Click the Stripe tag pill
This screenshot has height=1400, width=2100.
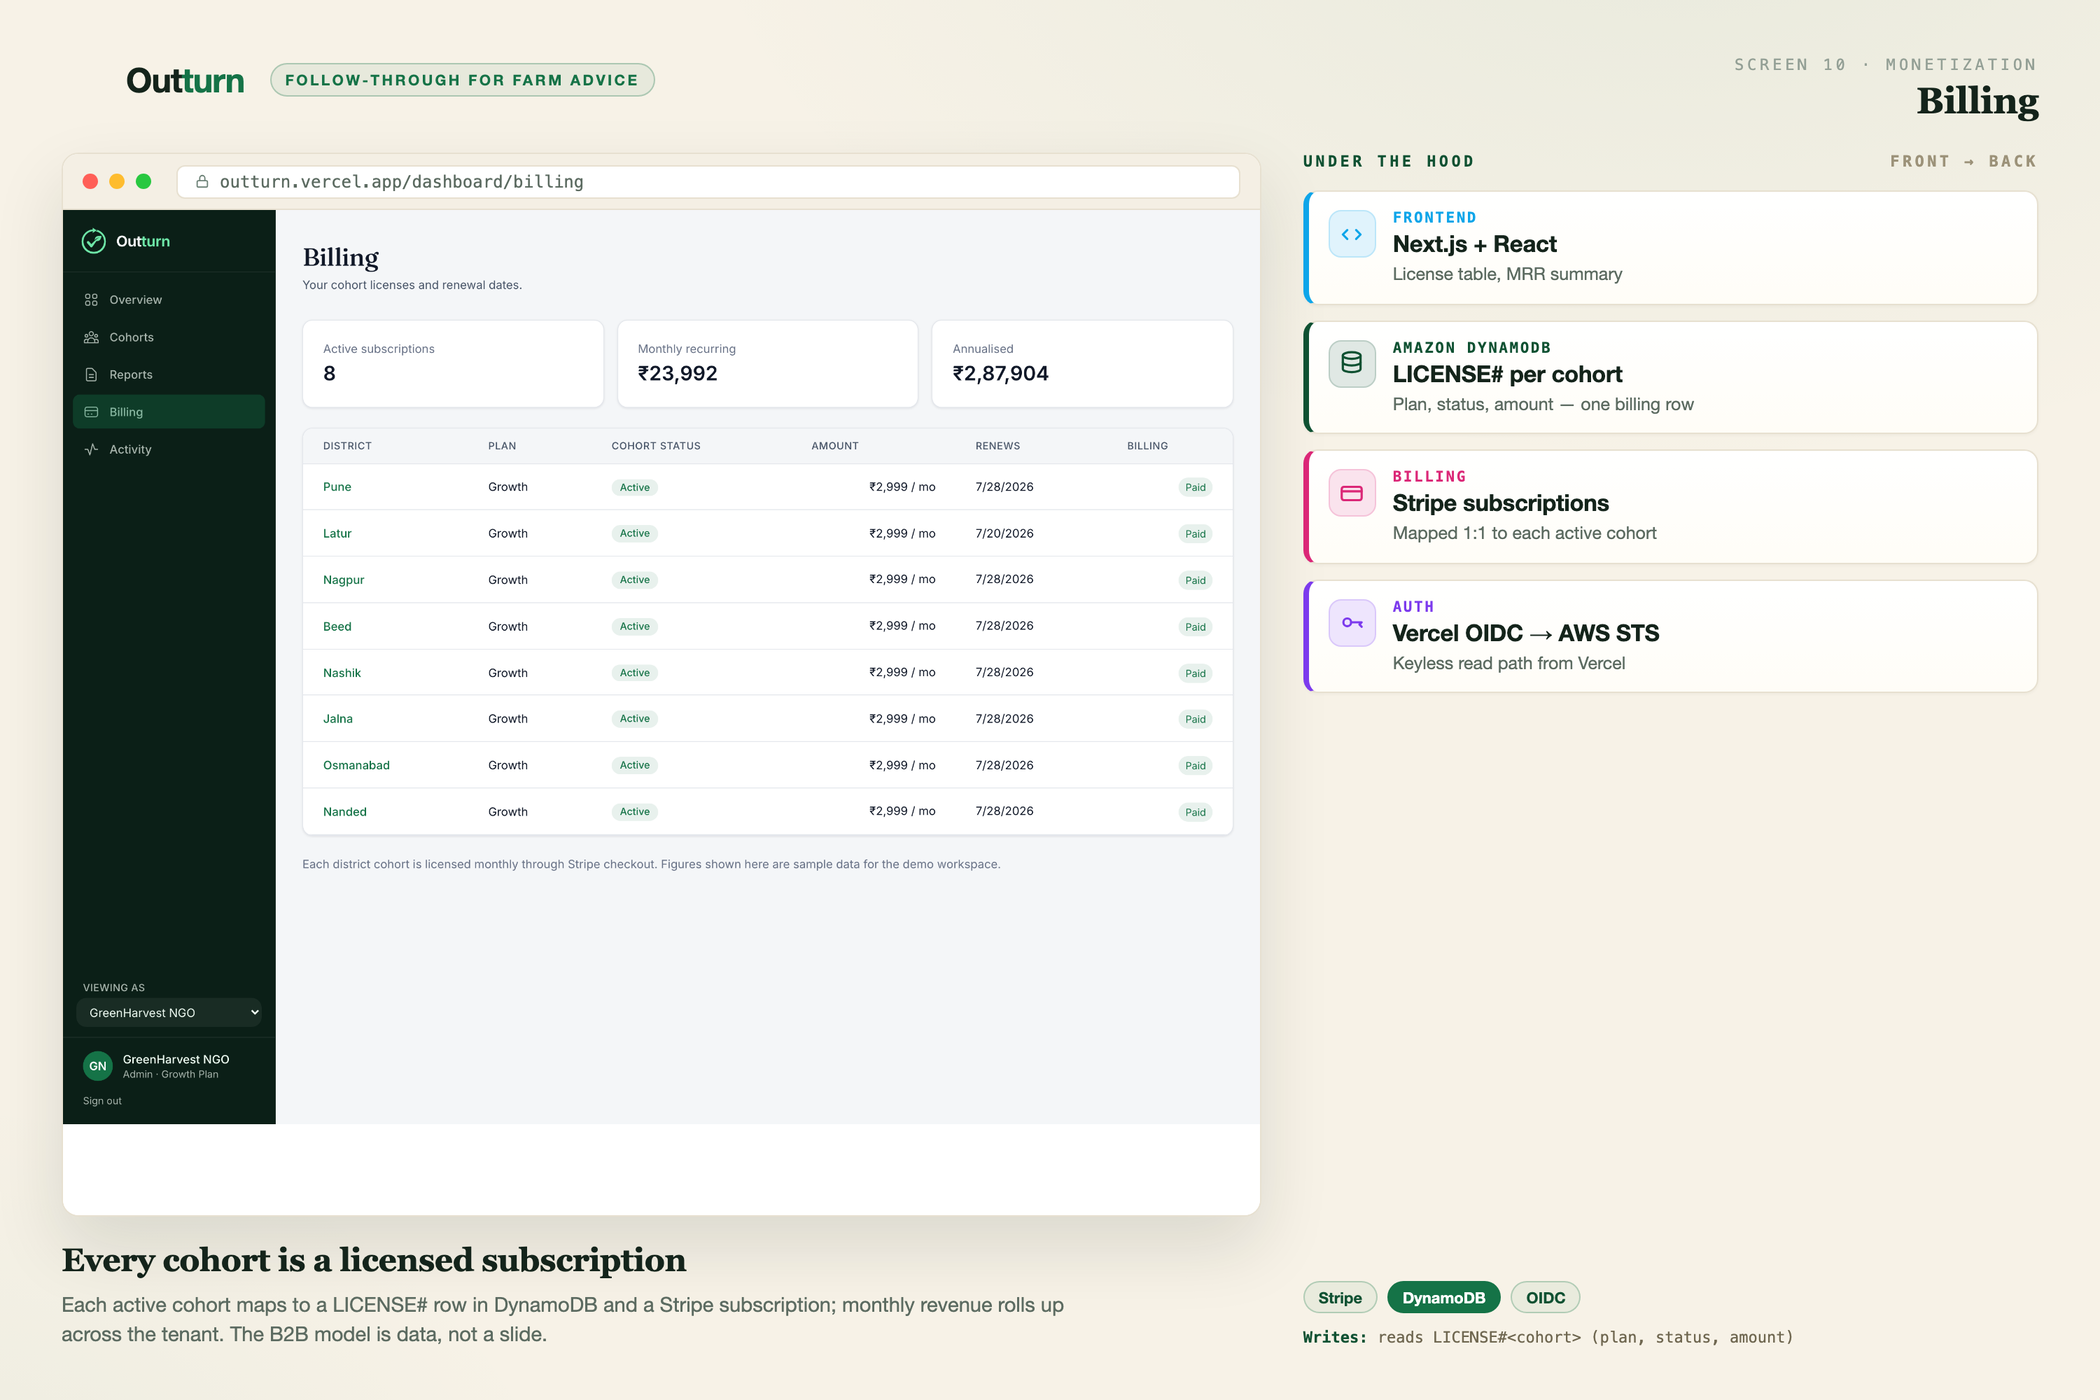click(1340, 1298)
